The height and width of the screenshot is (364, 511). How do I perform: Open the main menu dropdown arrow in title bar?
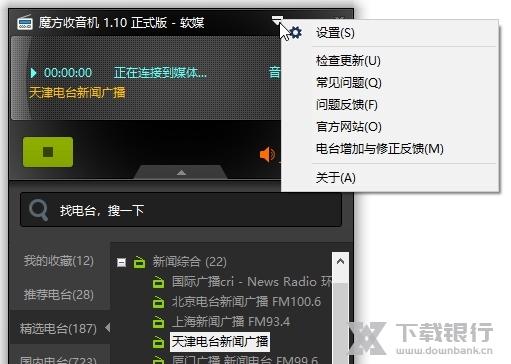(x=277, y=21)
